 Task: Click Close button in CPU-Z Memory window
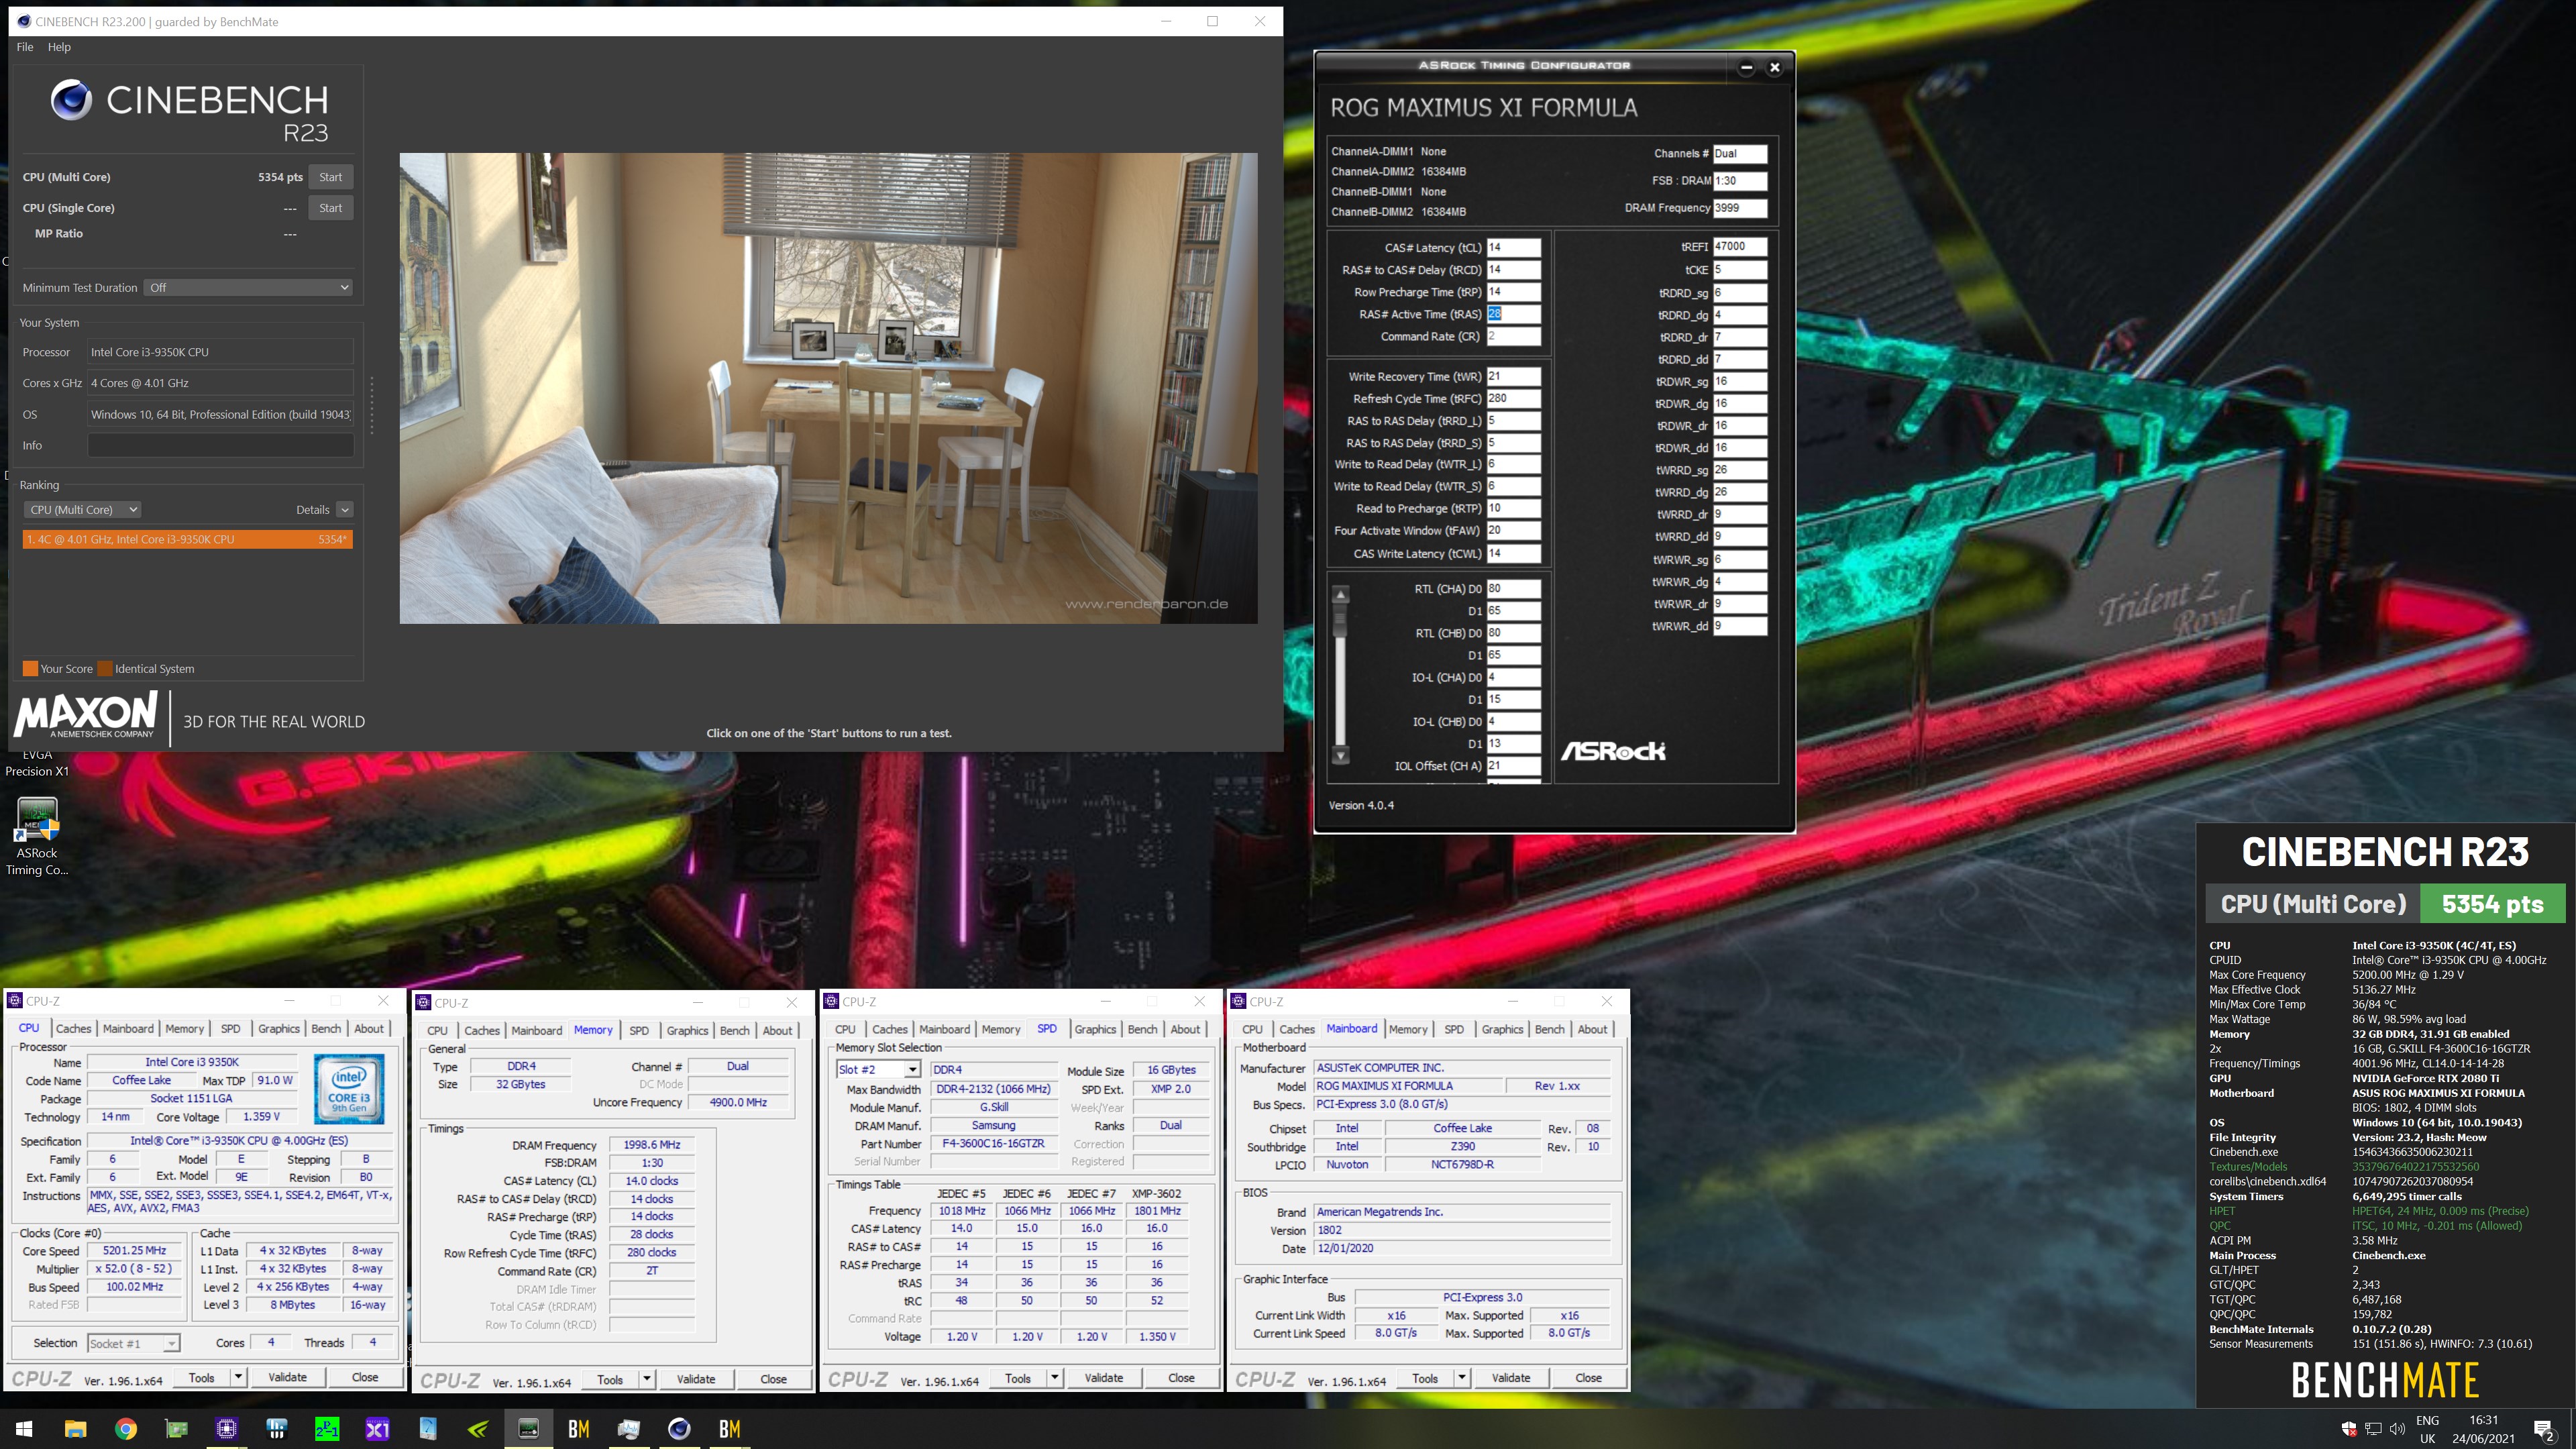tap(773, 1379)
